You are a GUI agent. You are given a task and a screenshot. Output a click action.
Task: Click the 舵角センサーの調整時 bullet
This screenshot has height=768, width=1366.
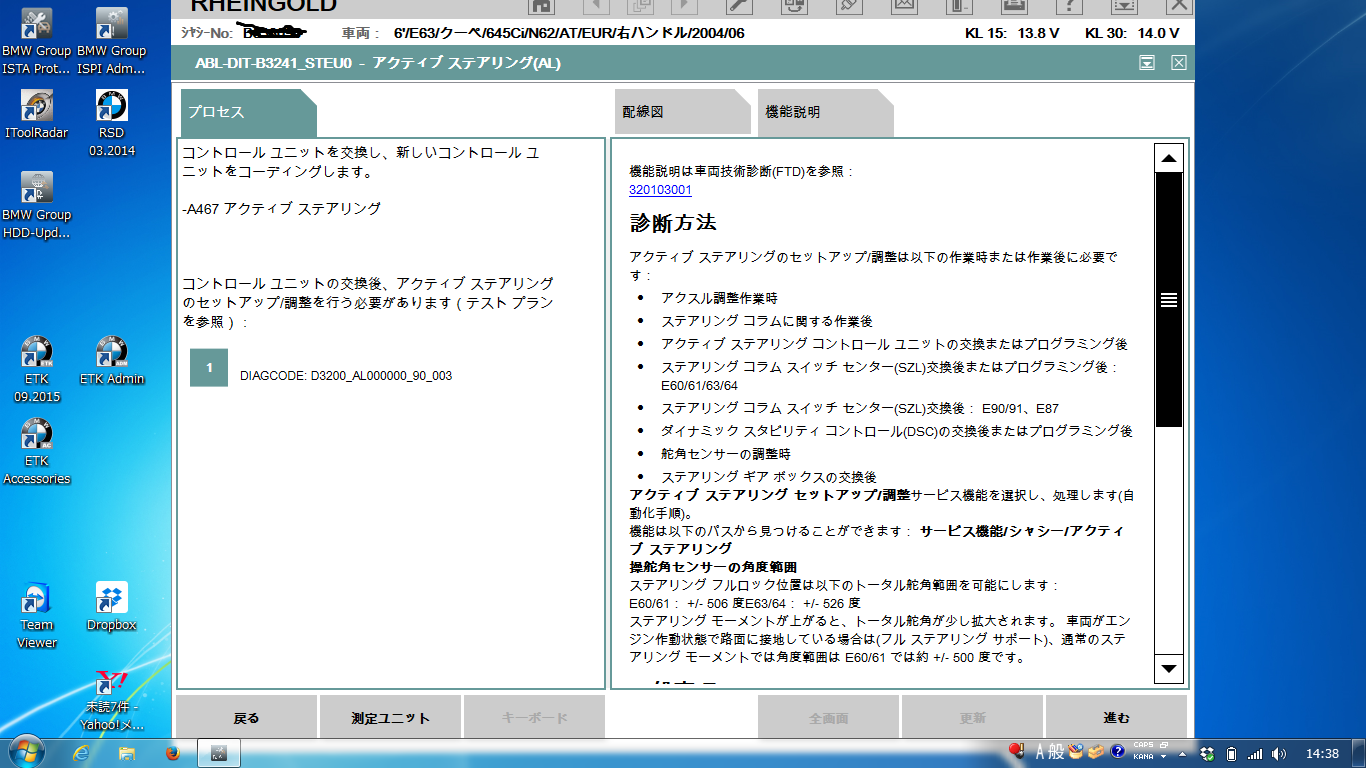click(x=726, y=453)
